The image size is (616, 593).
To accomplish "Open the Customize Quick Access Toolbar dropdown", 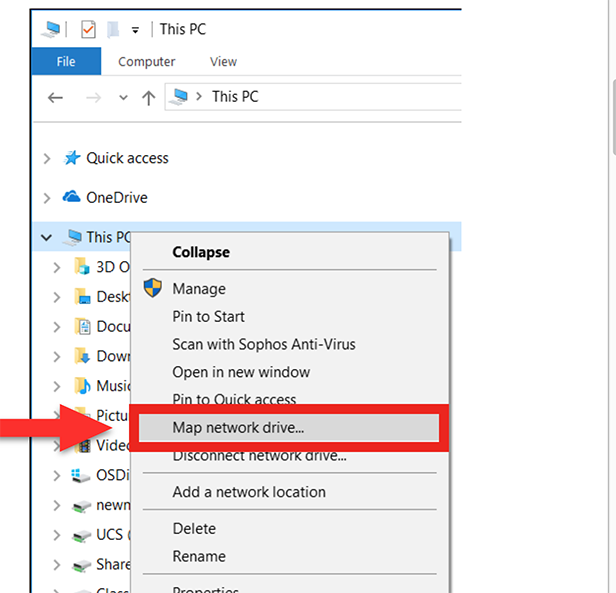I will pos(135,30).
